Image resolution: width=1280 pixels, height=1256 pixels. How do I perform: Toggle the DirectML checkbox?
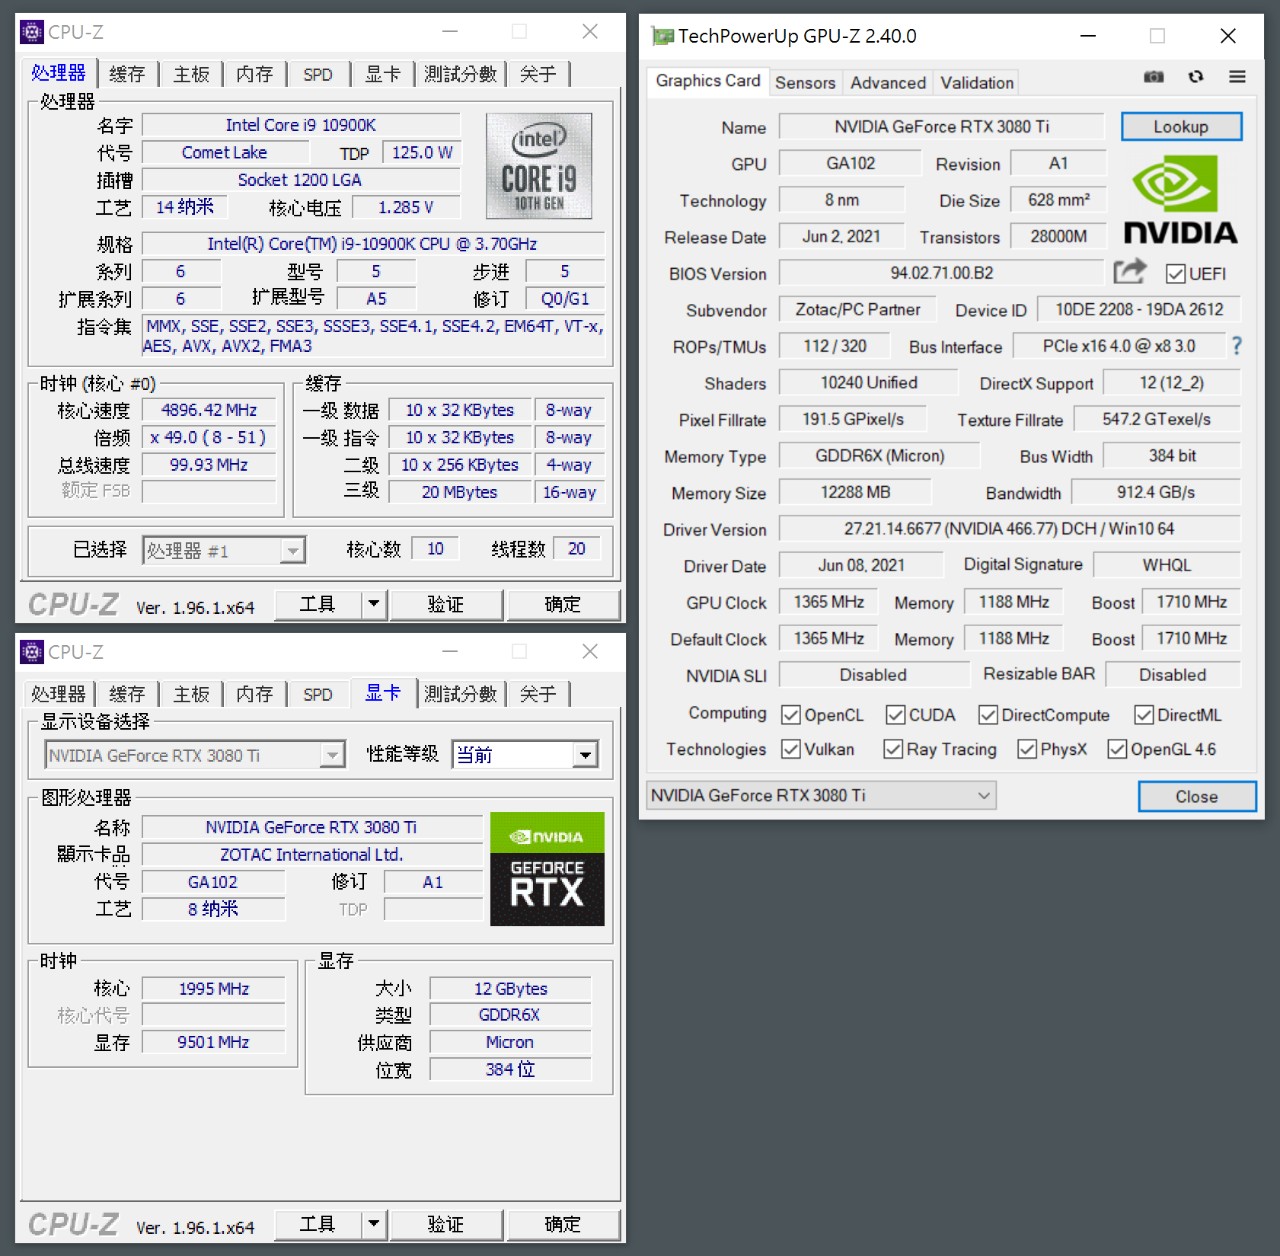point(1144,715)
